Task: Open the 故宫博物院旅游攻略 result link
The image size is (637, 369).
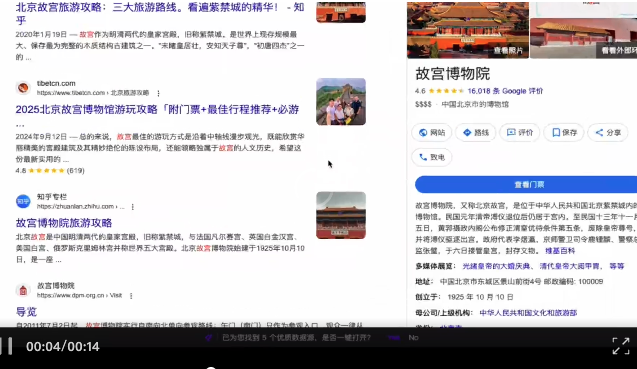Action: coord(64,223)
